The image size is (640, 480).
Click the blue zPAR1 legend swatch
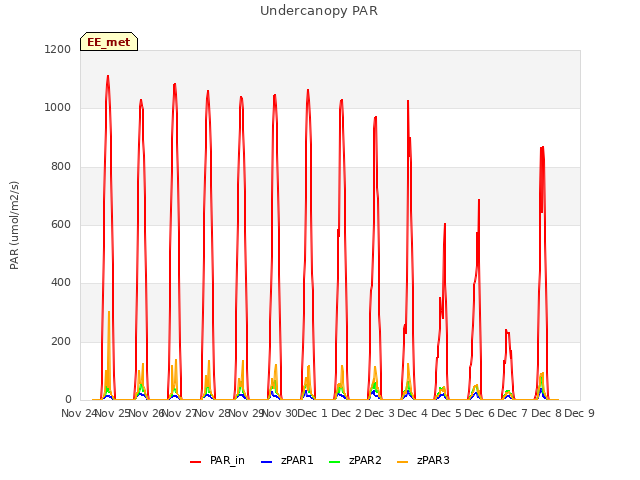tap(267, 462)
